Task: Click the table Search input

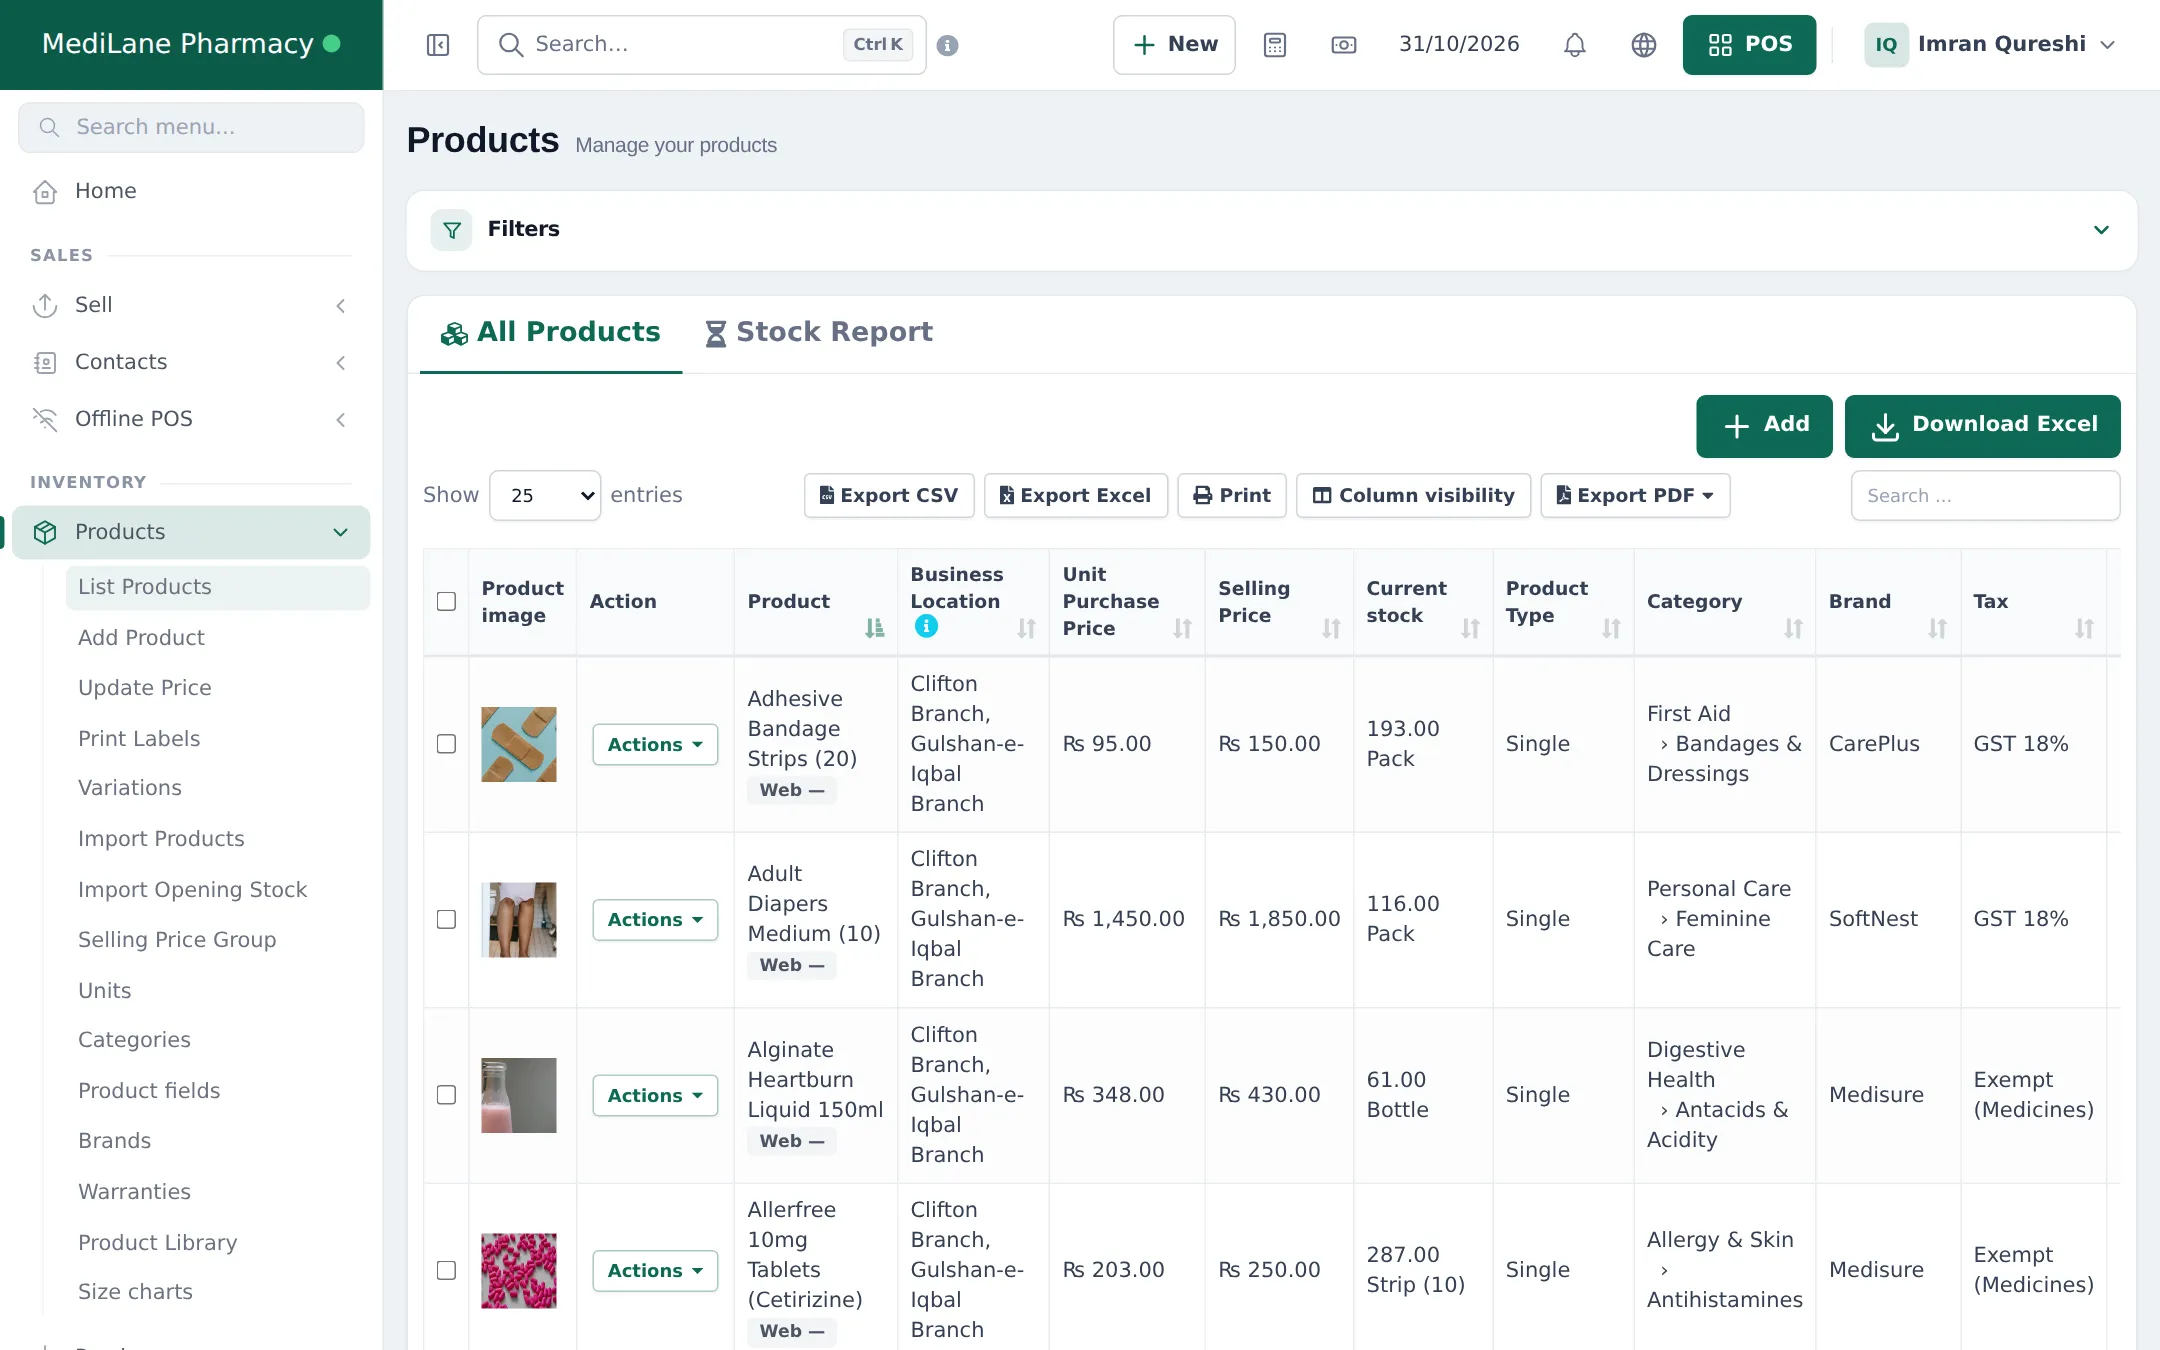Action: pyautogui.click(x=1985, y=495)
